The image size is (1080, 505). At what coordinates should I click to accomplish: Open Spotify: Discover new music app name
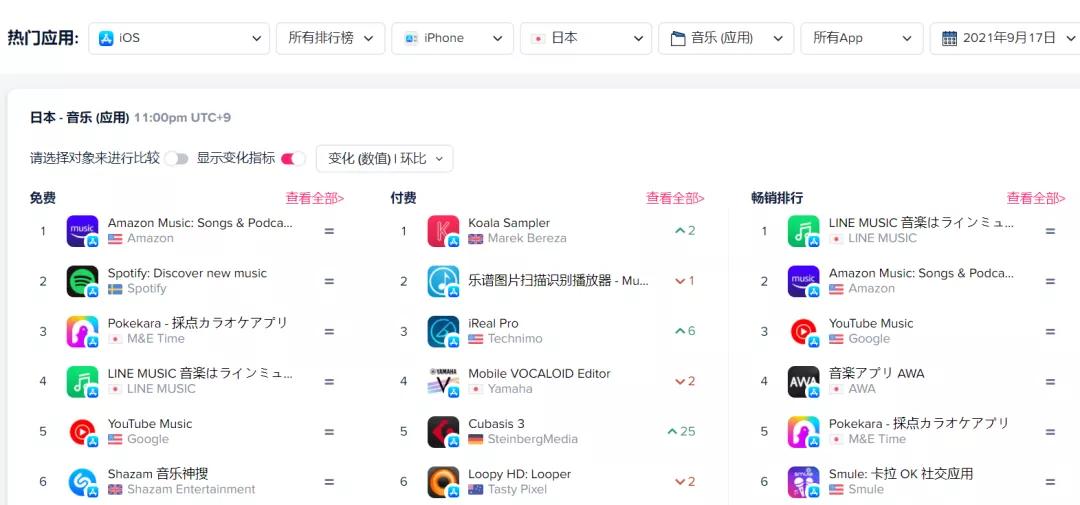pyautogui.click(x=187, y=273)
